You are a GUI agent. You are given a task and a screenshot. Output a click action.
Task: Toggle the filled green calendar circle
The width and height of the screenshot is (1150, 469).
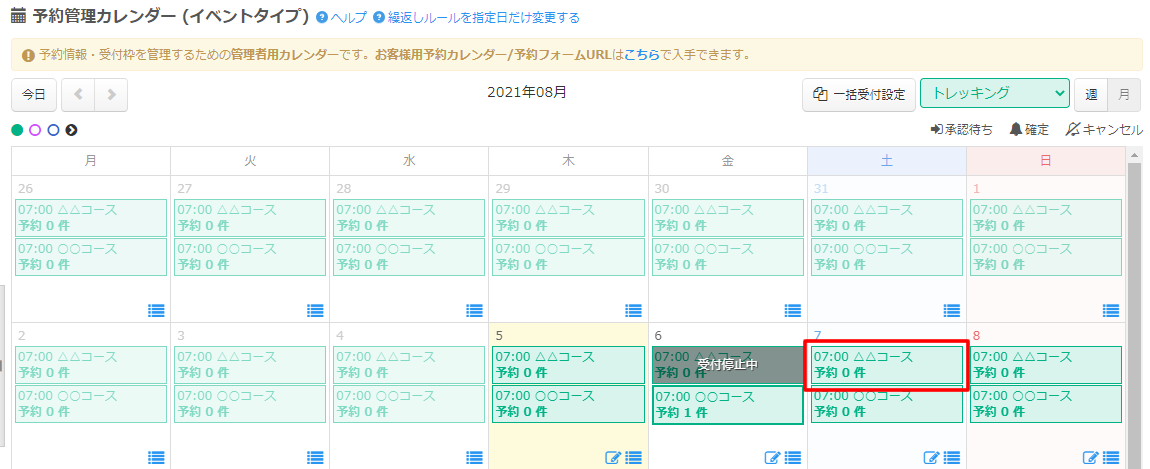[17, 130]
